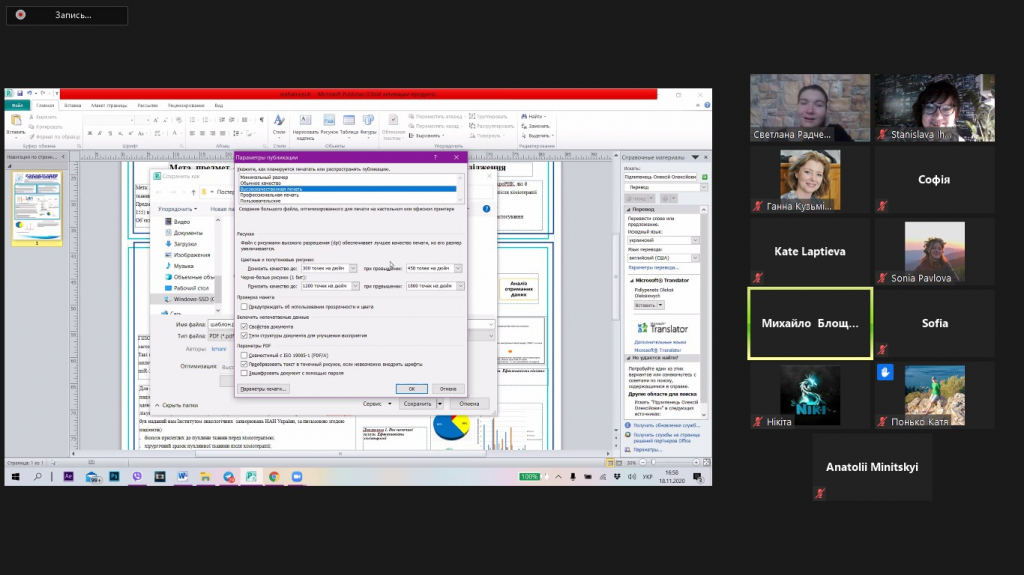Click the raised hand icon on Понько Катя tile

[x=885, y=372]
